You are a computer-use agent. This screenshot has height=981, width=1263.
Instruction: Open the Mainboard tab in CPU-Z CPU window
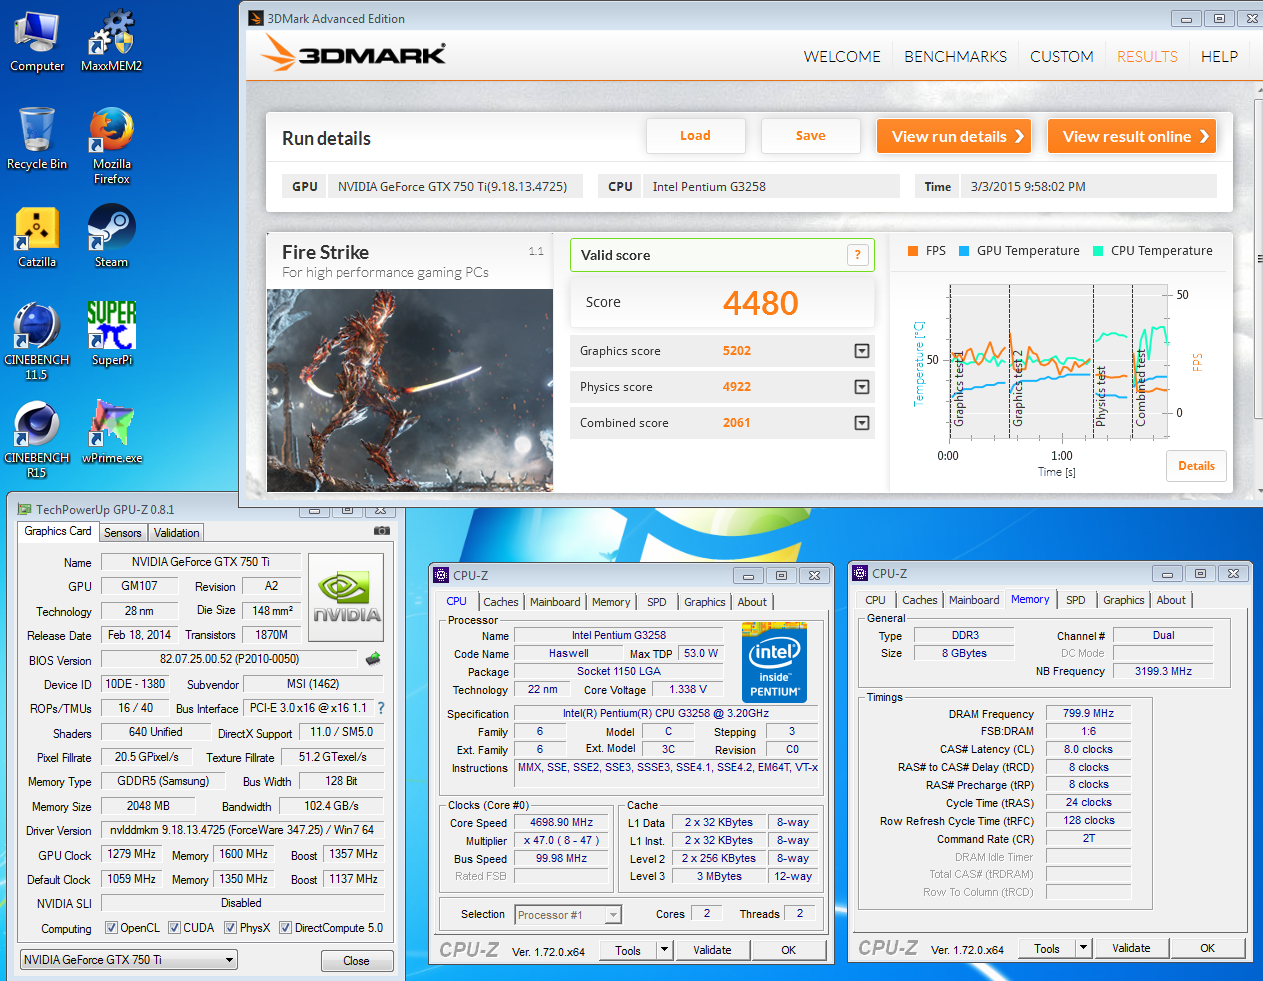[x=555, y=602]
